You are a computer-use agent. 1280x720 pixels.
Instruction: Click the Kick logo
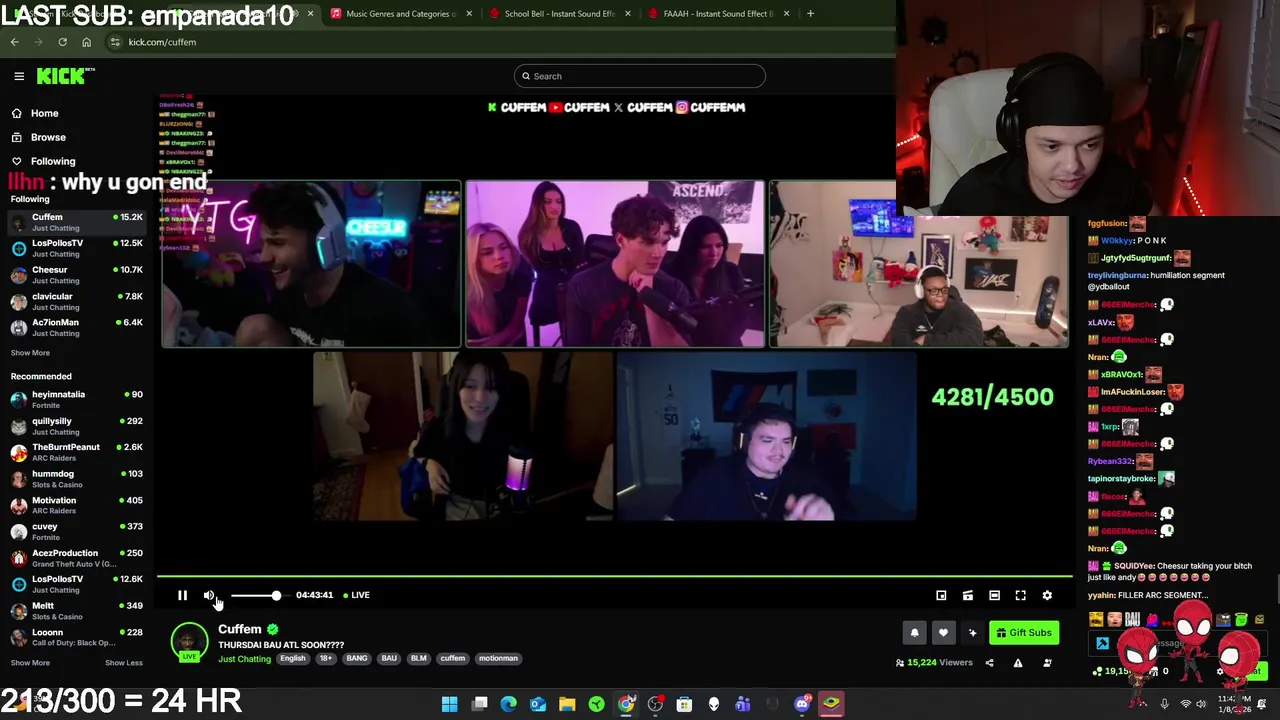pos(64,76)
